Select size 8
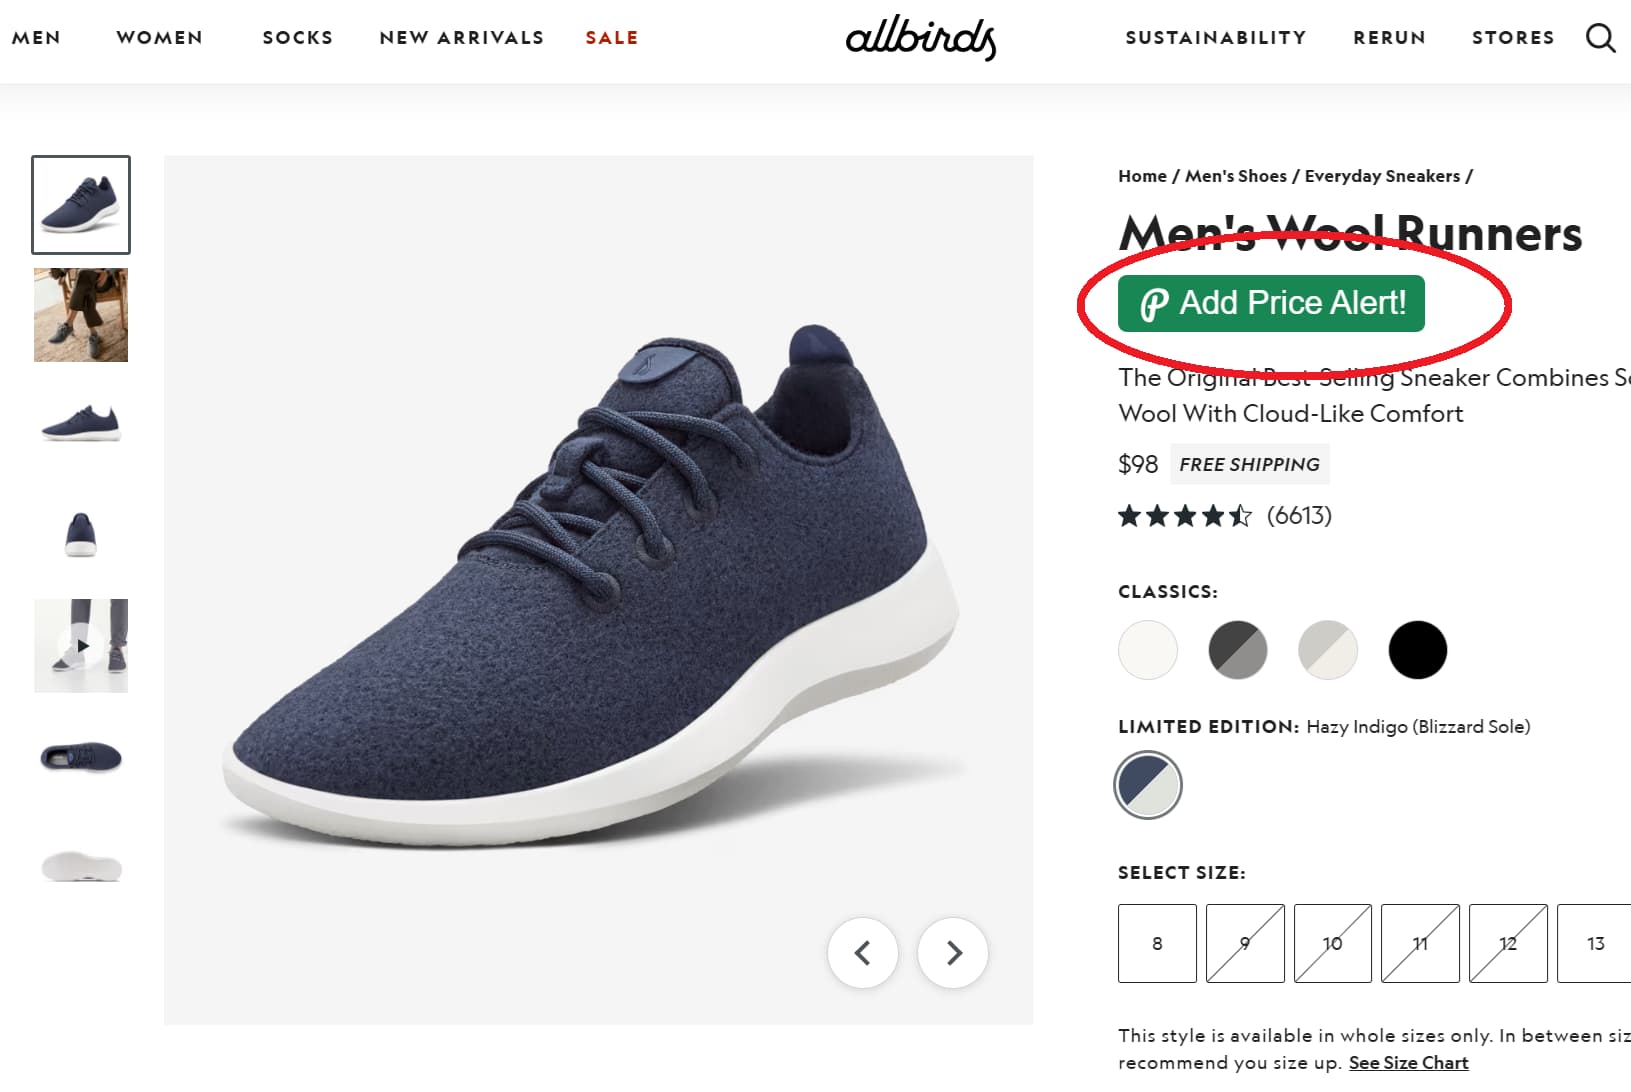This screenshot has width=1631, height=1092. (1156, 943)
